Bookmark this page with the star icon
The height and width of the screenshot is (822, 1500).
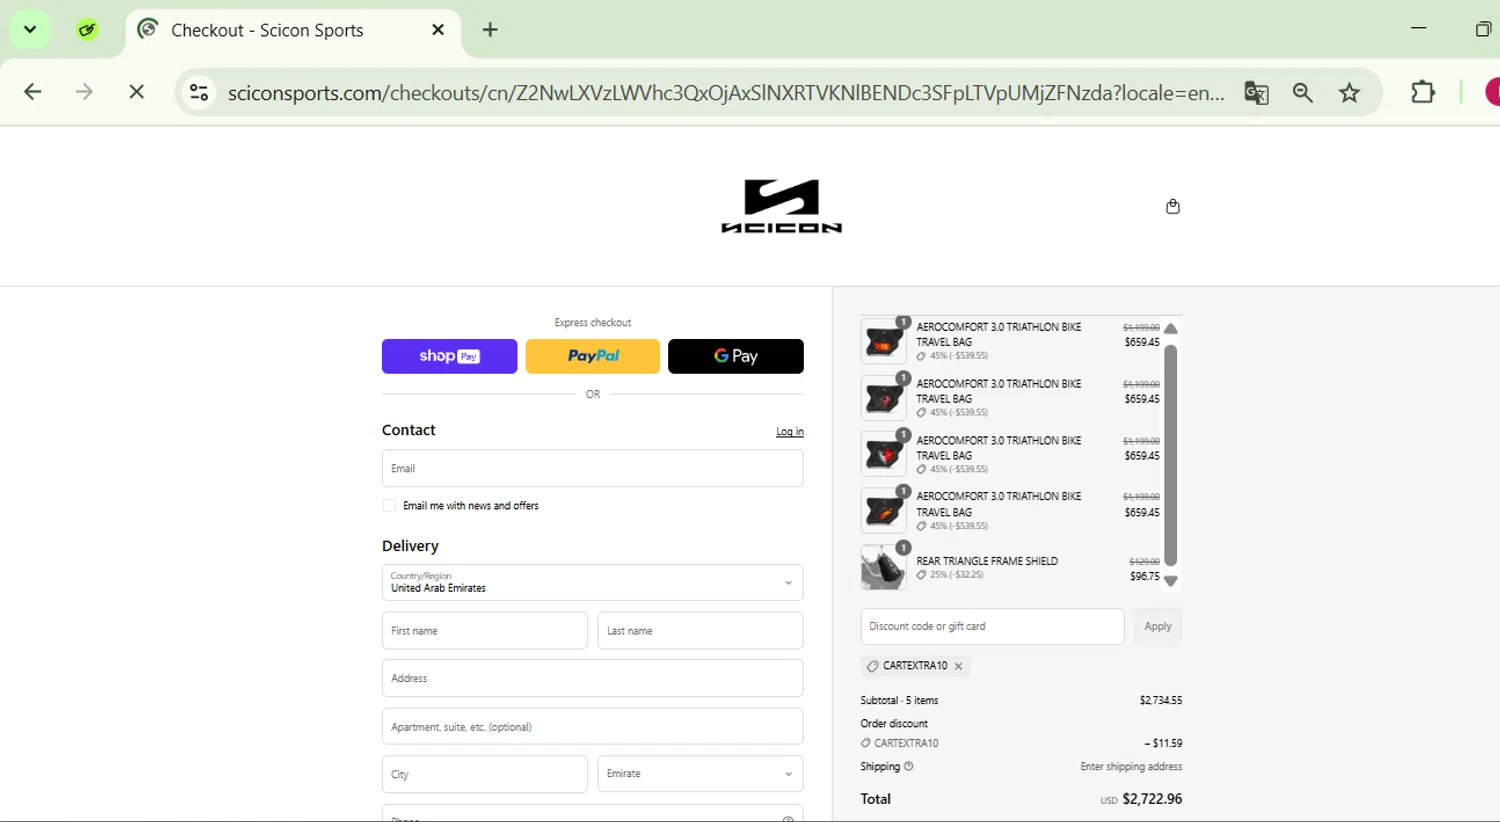tap(1350, 93)
